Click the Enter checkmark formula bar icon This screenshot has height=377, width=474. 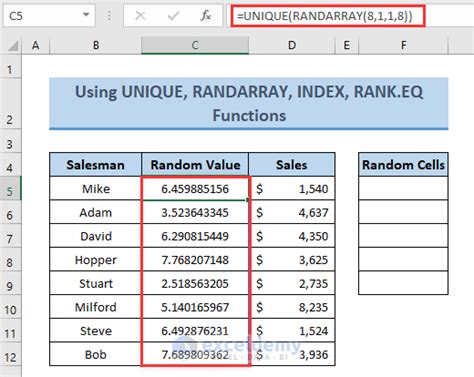(x=173, y=15)
